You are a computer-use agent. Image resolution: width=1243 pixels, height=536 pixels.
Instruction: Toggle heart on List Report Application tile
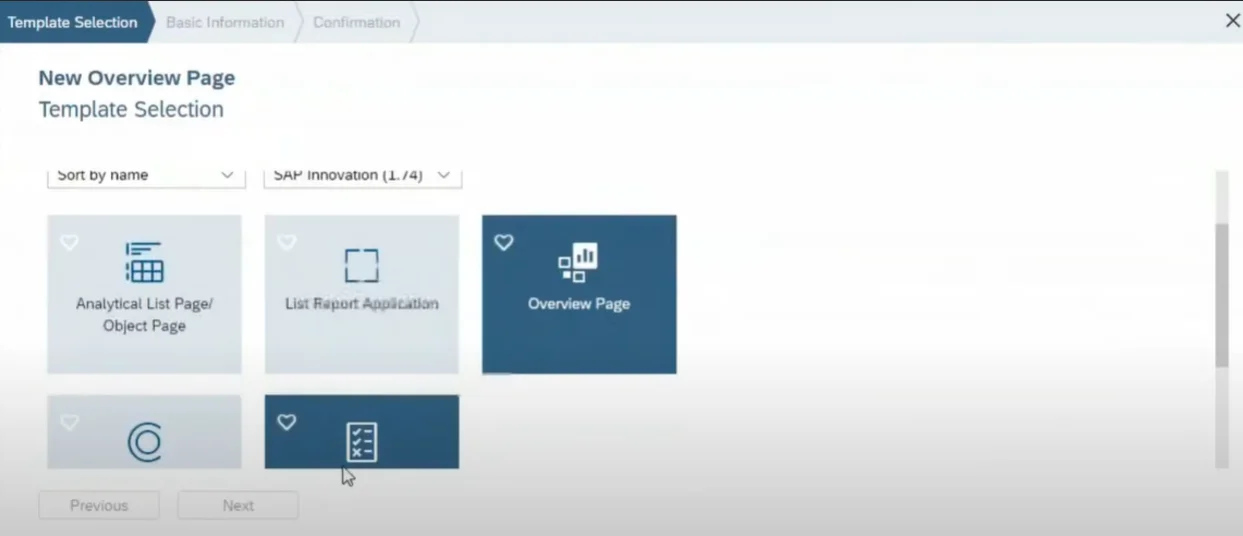(287, 242)
